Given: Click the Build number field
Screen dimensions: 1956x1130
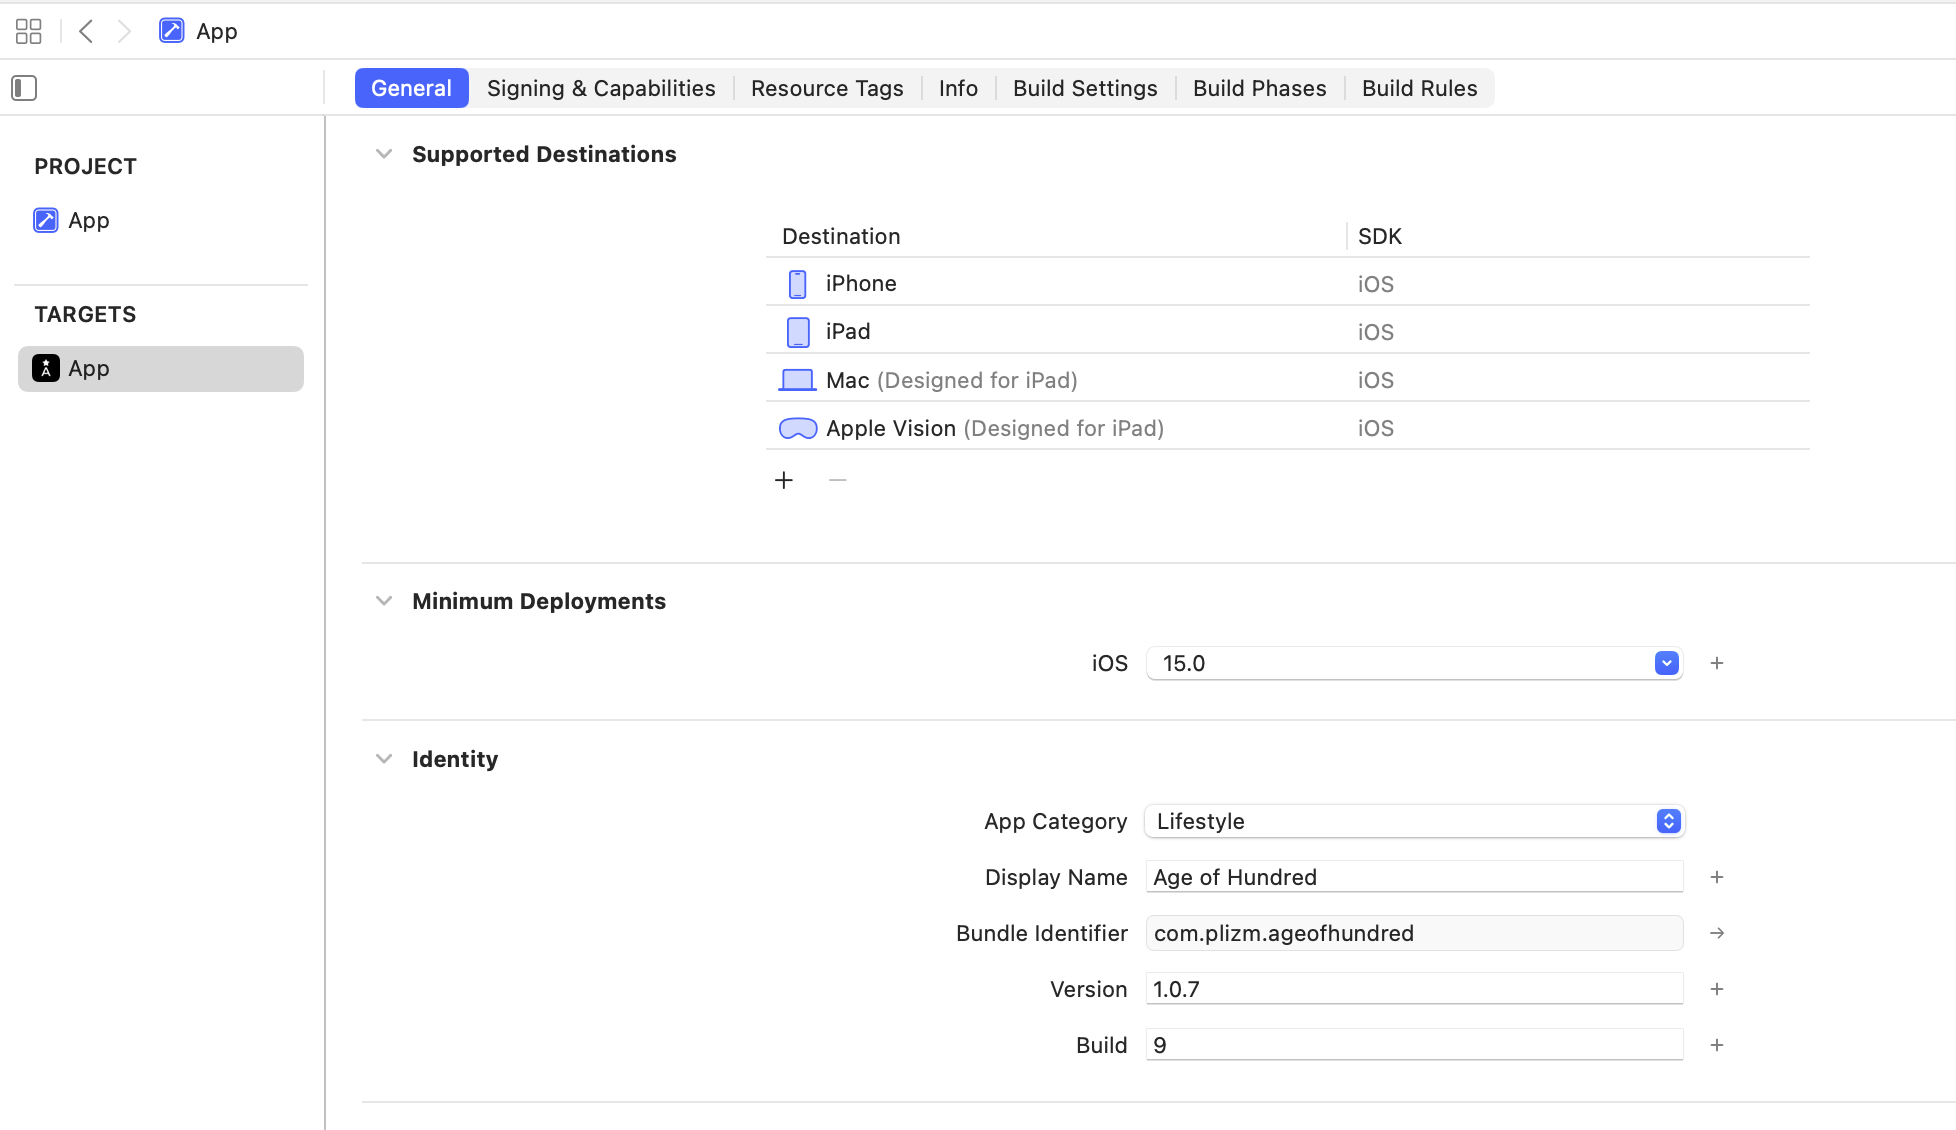Looking at the screenshot, I should coord(1414,1045).
